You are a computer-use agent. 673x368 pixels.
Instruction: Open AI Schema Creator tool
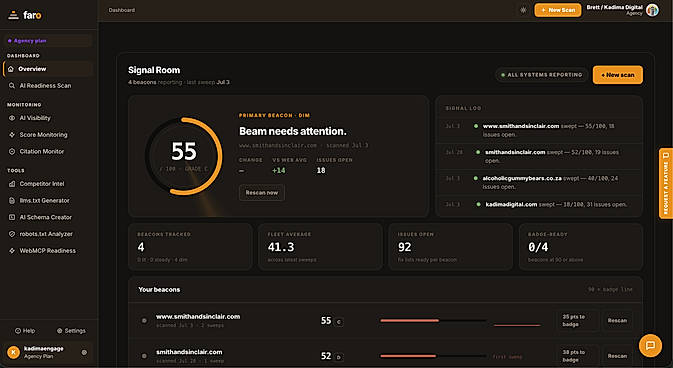click(x=48, y=217)
